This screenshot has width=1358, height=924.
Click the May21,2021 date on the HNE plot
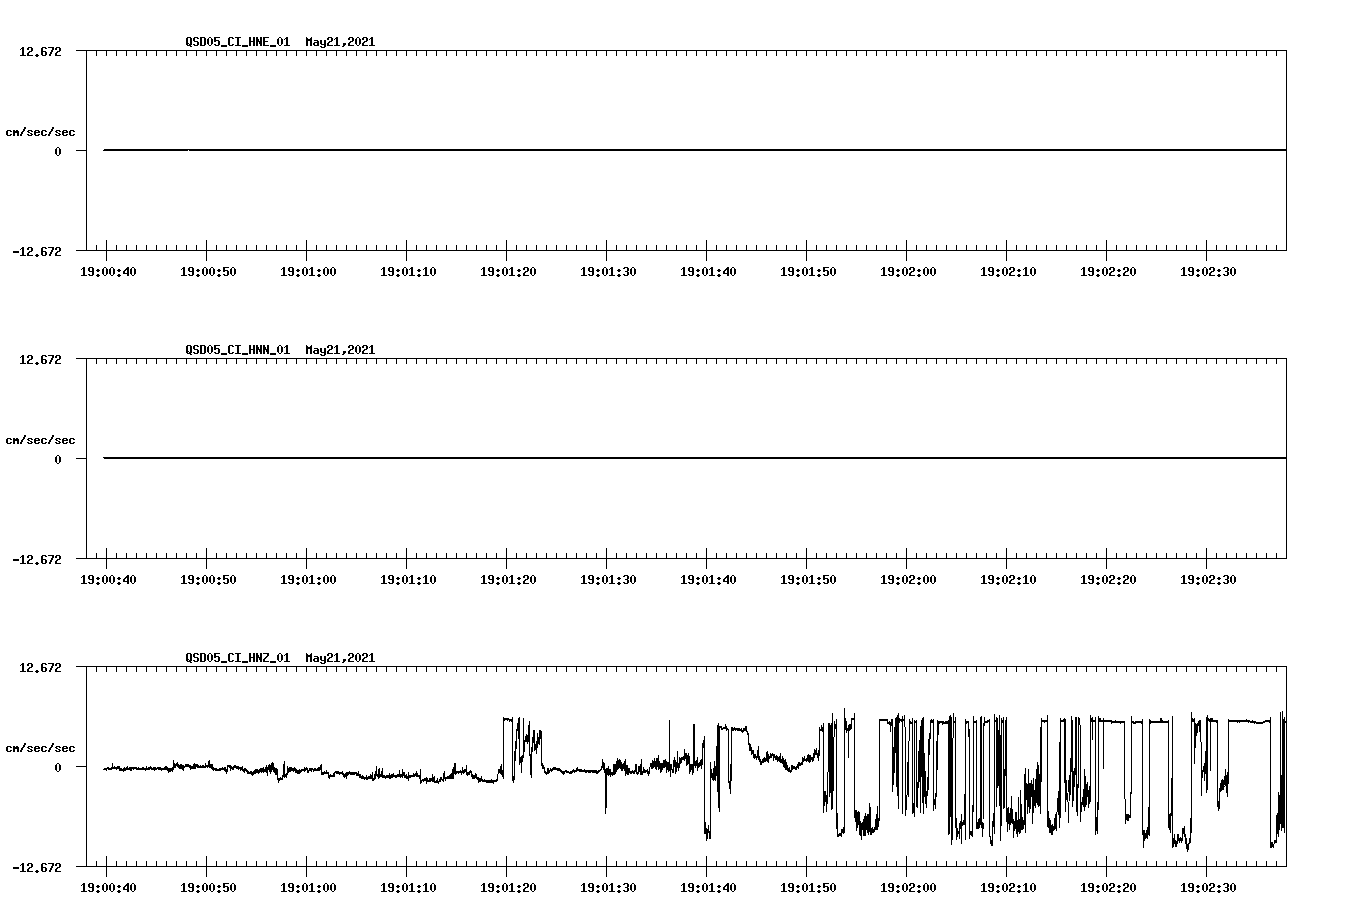340,42
